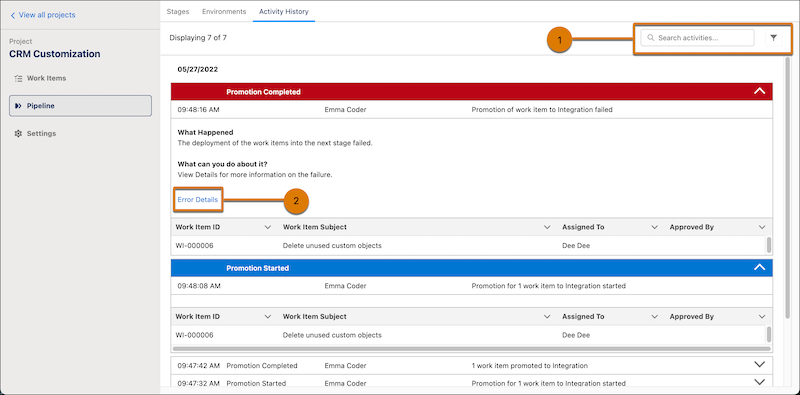Viewport: 800px width, 395px height.
Task: Open the activity filter funnel icon
Action: point(773,38)
